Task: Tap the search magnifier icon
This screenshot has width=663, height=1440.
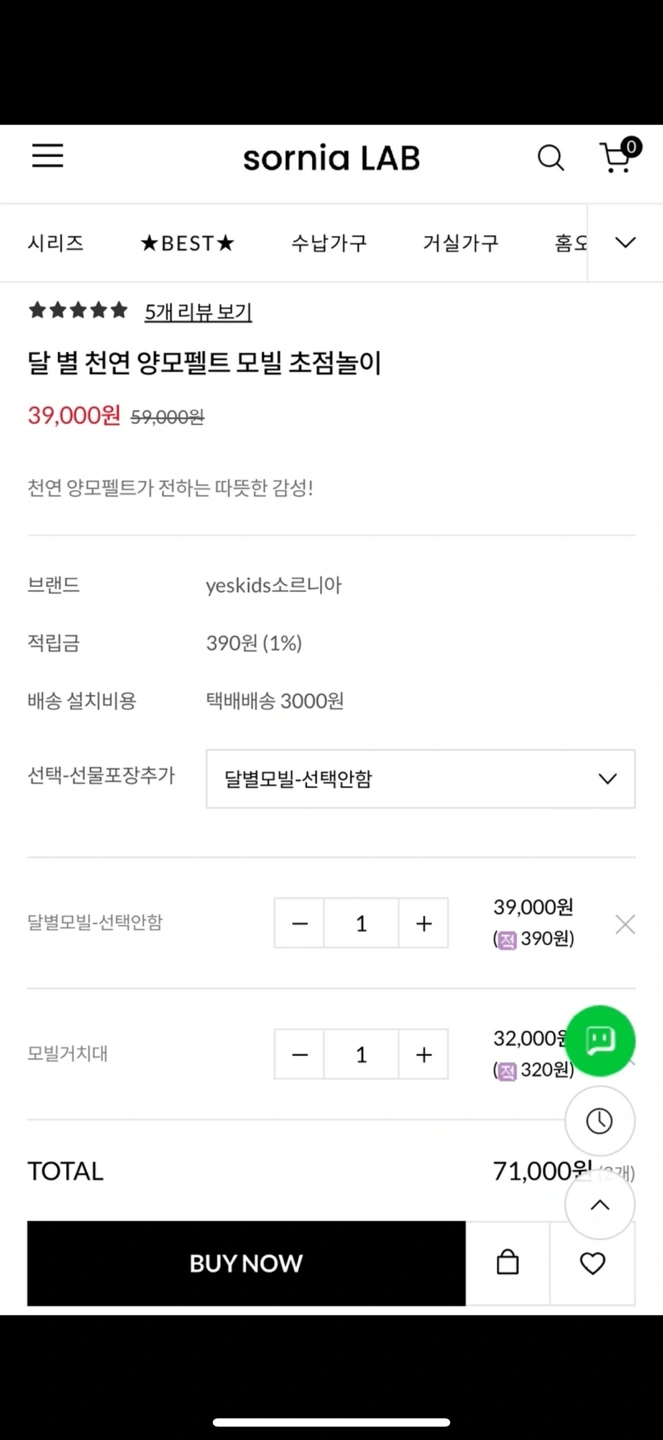Action: [x=551, y=157]
